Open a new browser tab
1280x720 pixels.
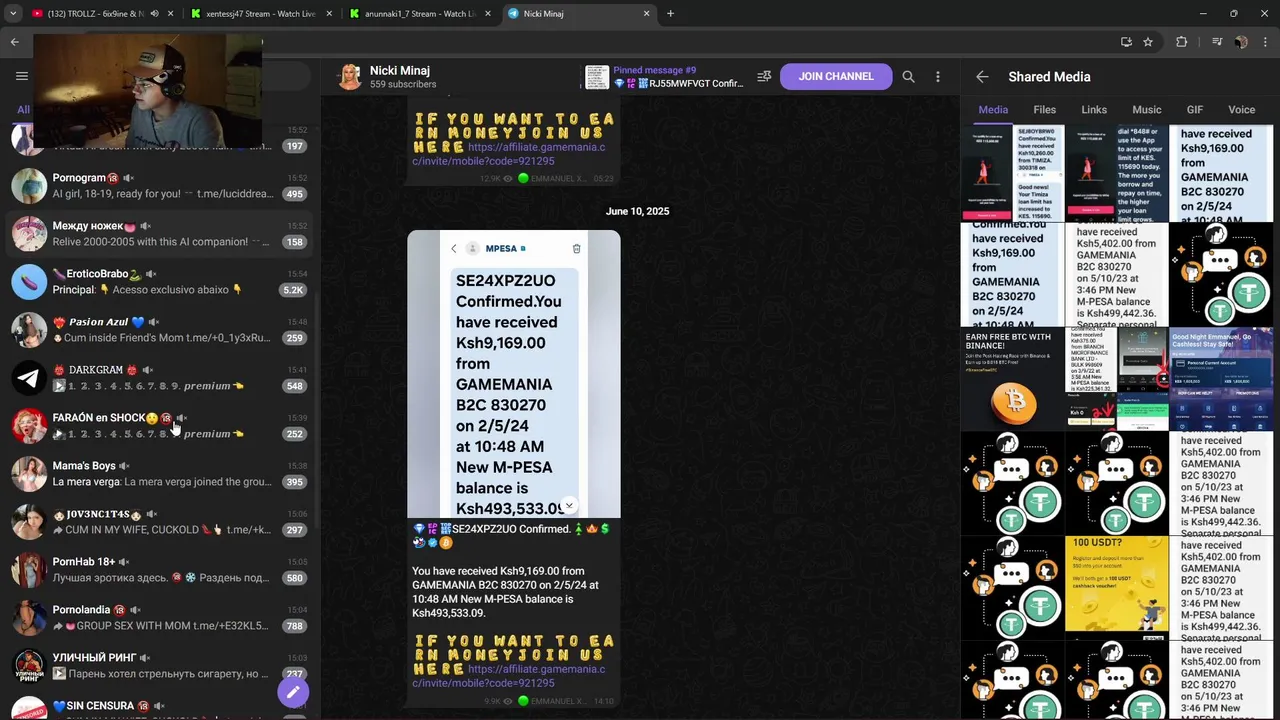point(670,14)
